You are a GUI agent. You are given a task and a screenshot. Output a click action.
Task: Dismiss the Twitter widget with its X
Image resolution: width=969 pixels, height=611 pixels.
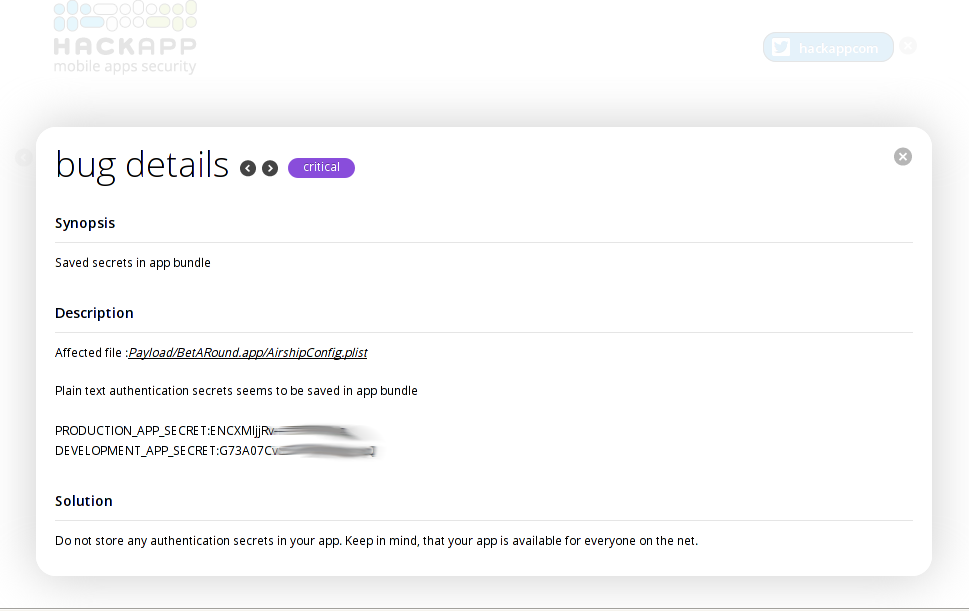[x=908, y=46]
